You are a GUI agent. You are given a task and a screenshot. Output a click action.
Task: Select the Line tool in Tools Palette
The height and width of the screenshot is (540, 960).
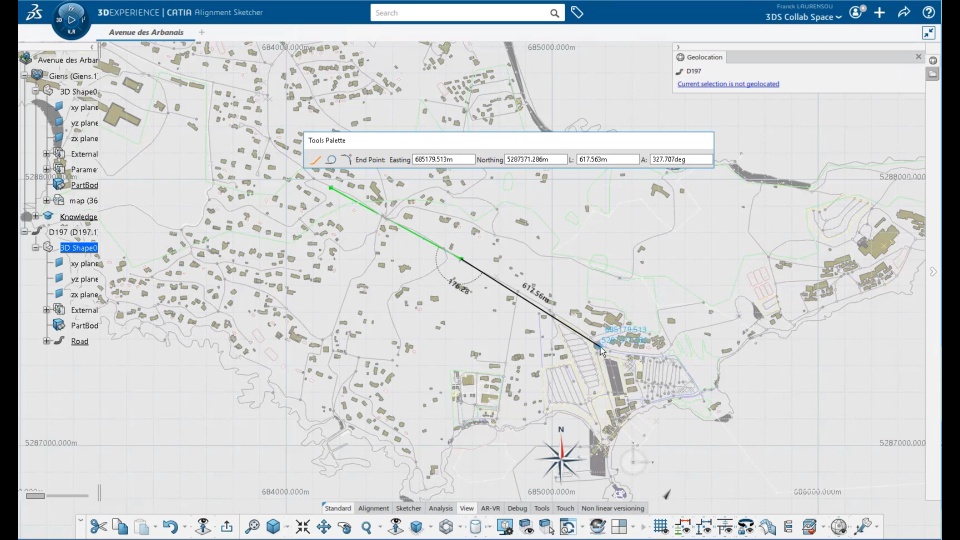(316, 159)
